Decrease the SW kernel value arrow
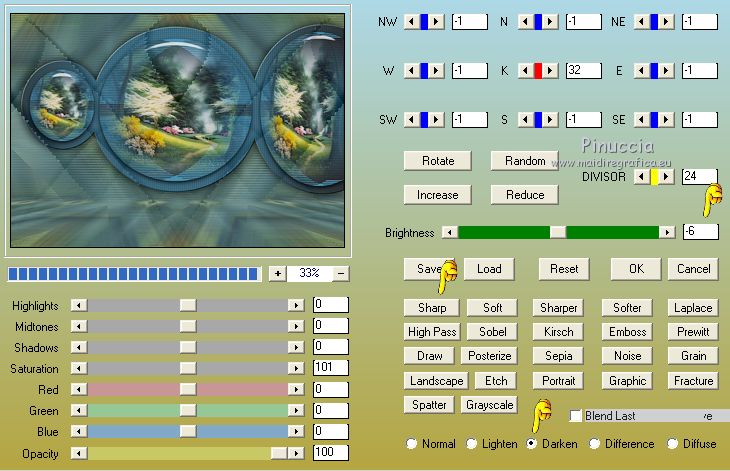 (x=412, y=120)
